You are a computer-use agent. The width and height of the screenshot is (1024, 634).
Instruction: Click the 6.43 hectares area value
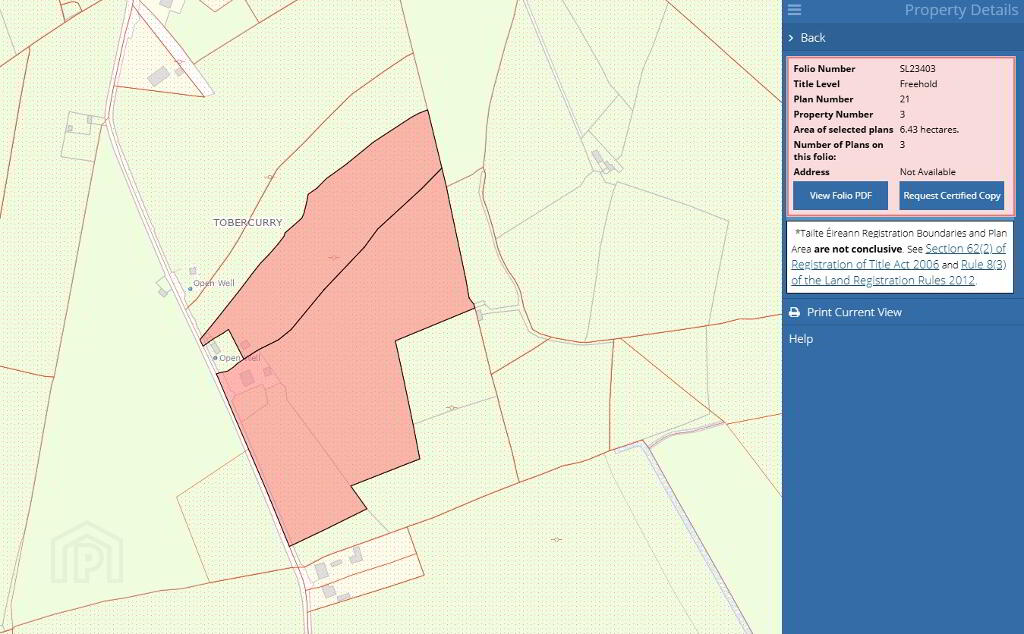pos(929,130)
